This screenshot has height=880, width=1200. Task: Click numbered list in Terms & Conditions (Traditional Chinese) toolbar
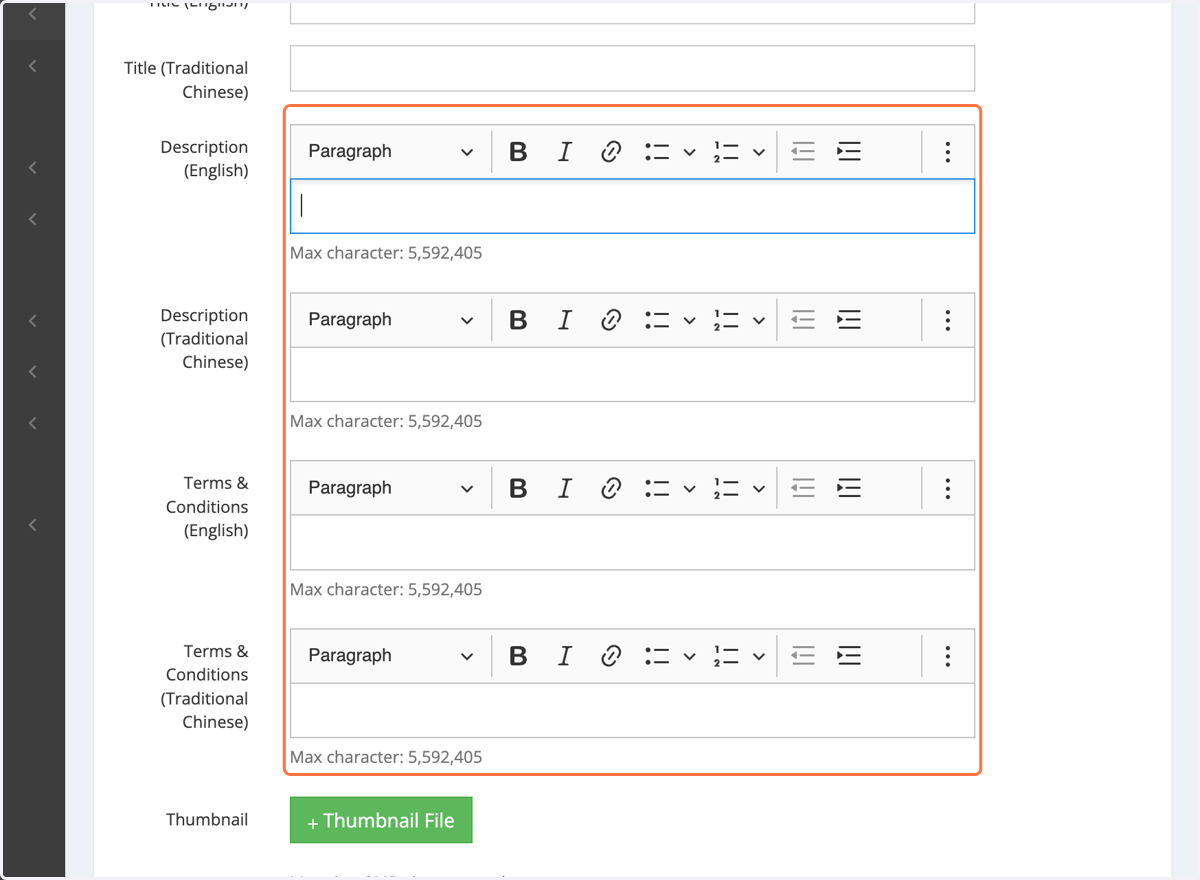[727, 656]
